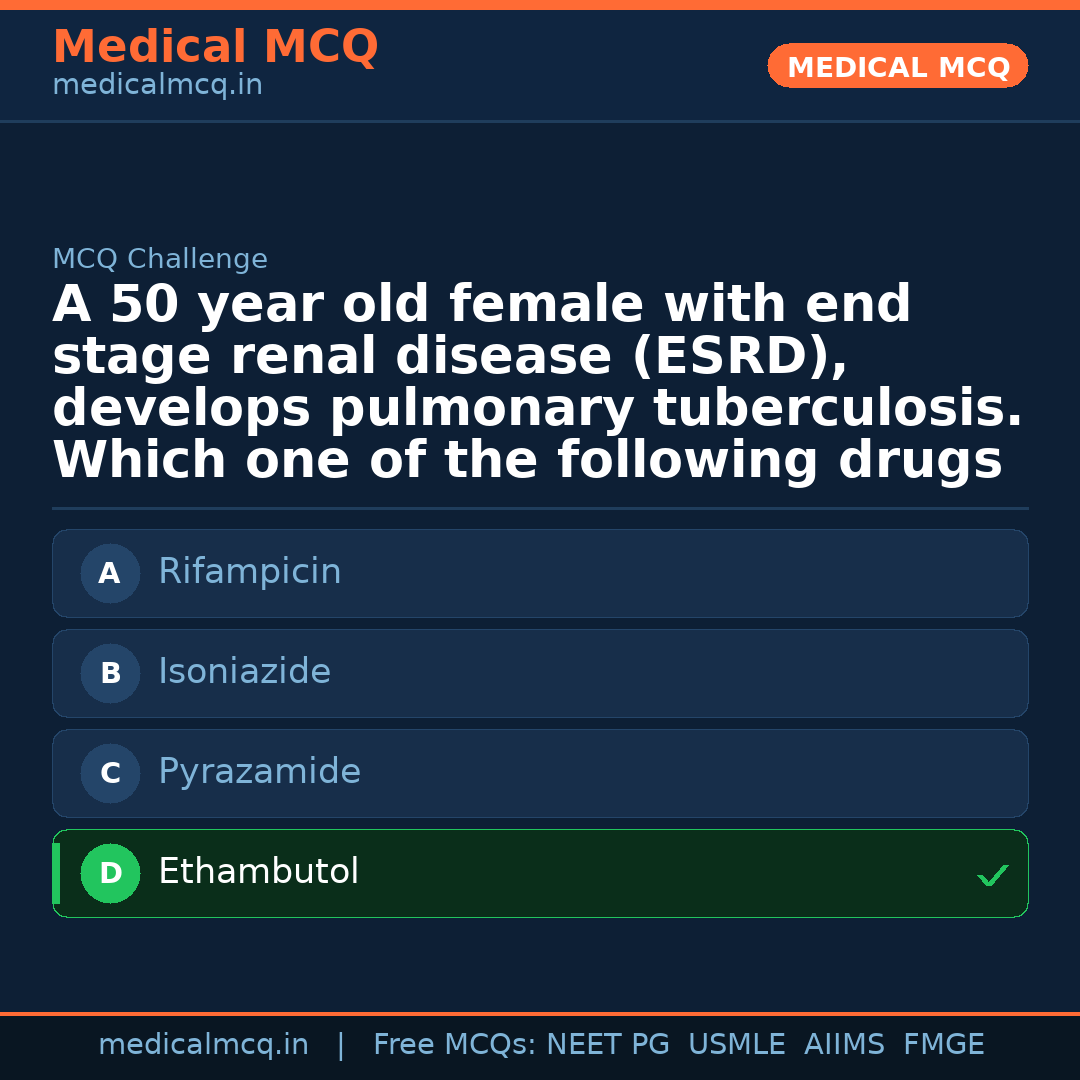The width and height of the screenshot is (1080, 1080).
Task: Click the large "Medical MCQ" header title
Action: coord(215,47)
